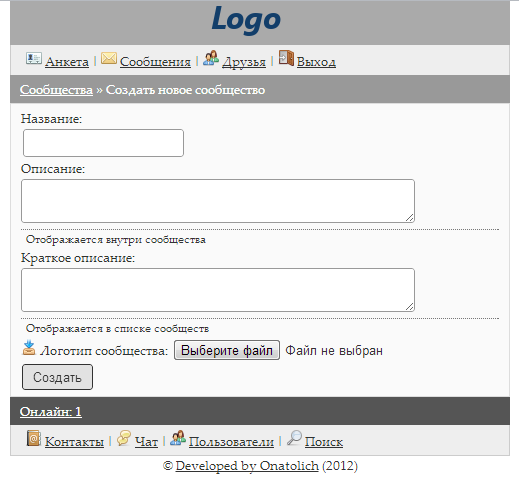Open the Анкета link
This screenshot has width=519, height=478.
point(67,62)
